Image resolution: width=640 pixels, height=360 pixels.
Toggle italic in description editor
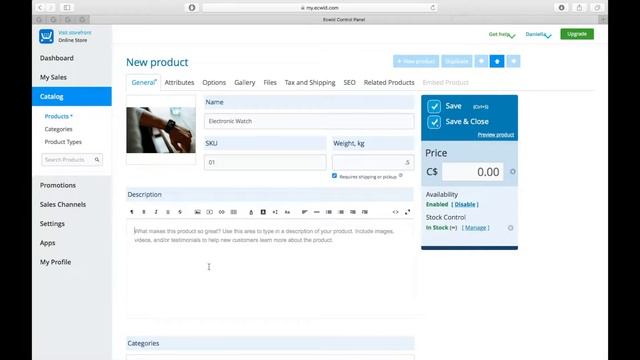(x=156, y=212)
